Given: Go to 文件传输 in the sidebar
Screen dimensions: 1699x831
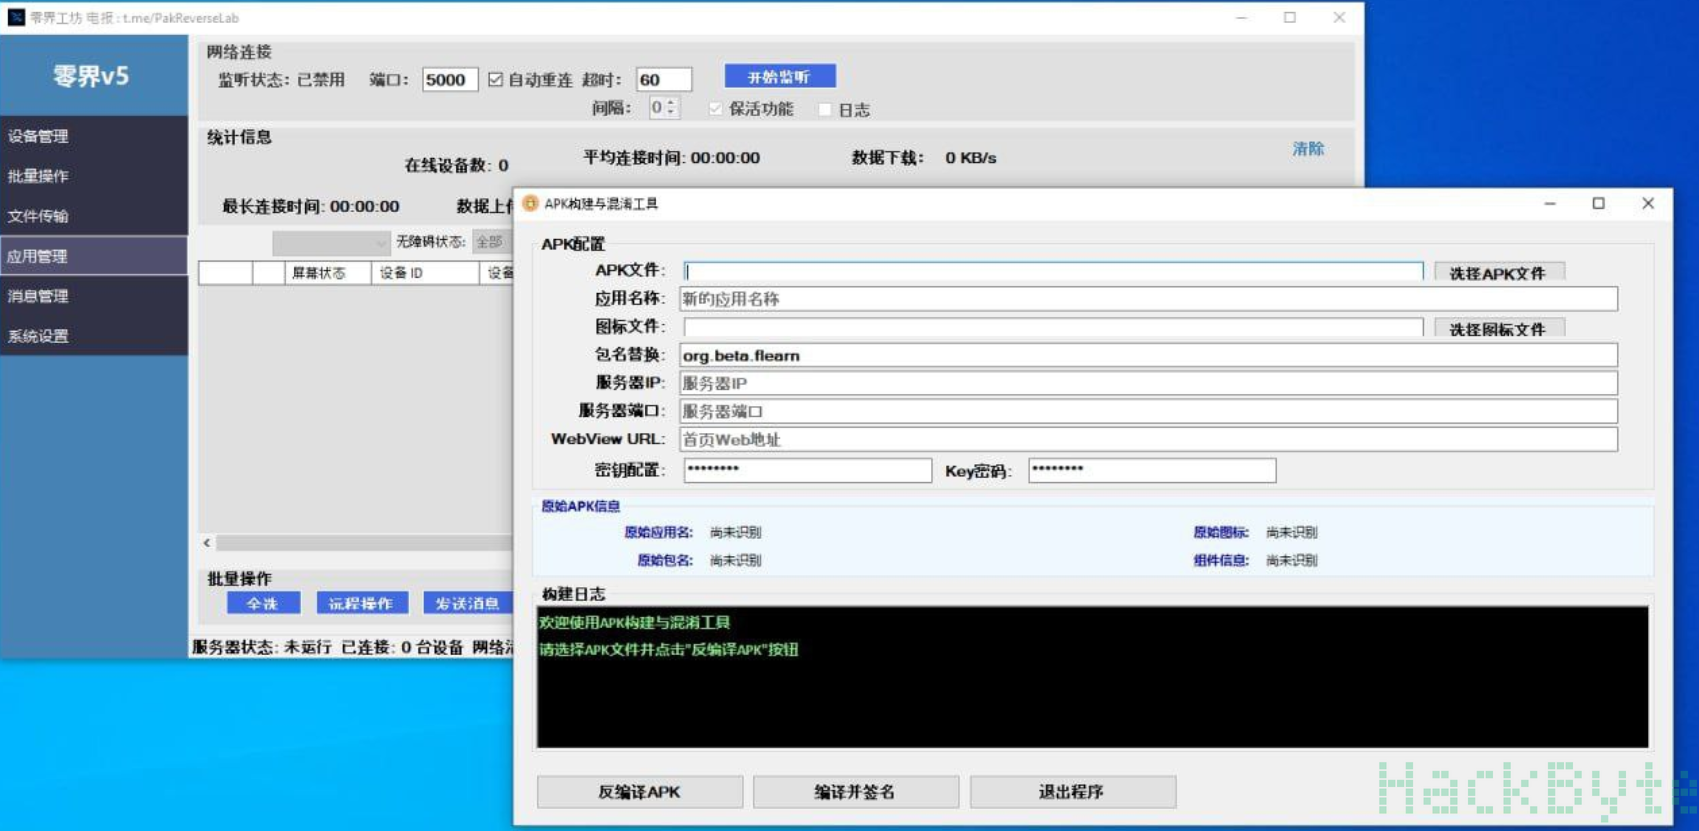Looking at the screenshot, I should tap(94, 216).
